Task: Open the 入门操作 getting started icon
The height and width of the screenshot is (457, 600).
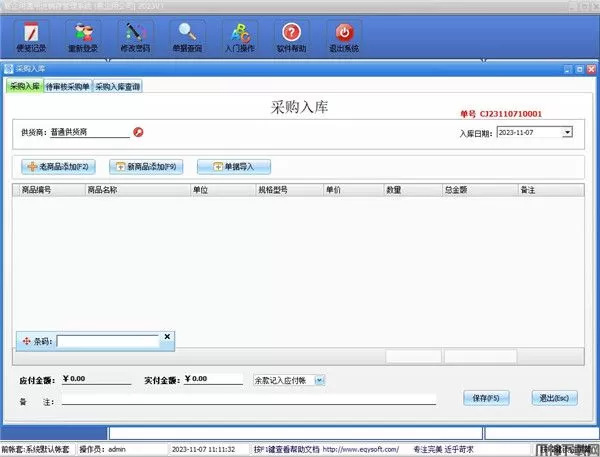Action: tap(237, 33)
